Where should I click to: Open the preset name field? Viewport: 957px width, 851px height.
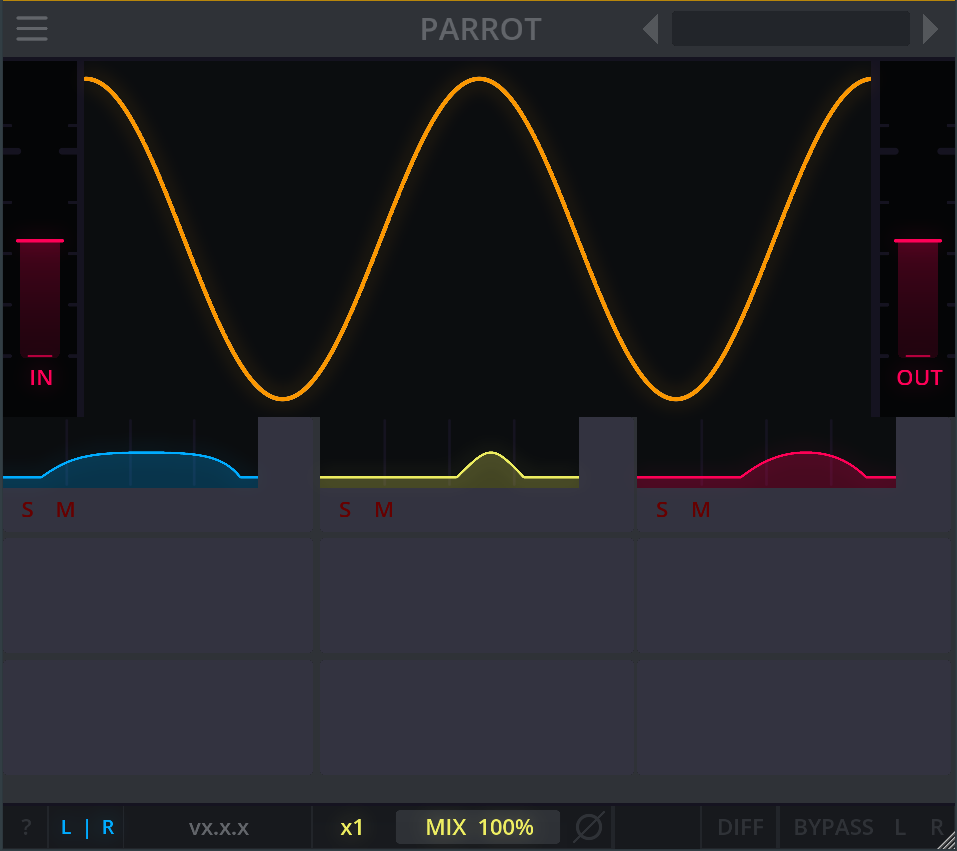click(x=790, y=29)
